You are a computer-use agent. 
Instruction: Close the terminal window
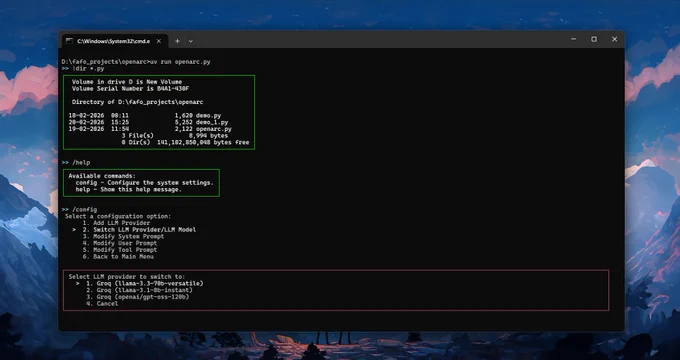coord(615,39)
